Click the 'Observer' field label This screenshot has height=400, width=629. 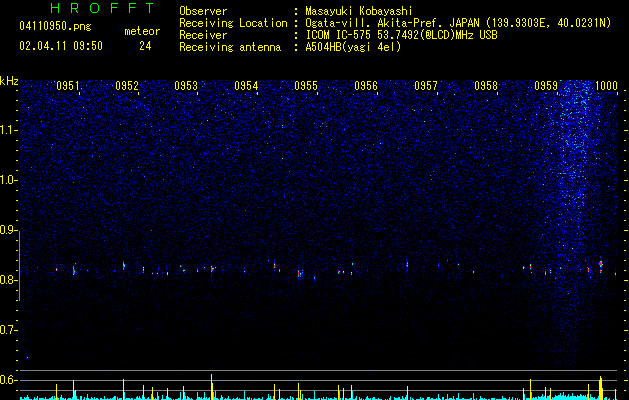click(203, 11)
